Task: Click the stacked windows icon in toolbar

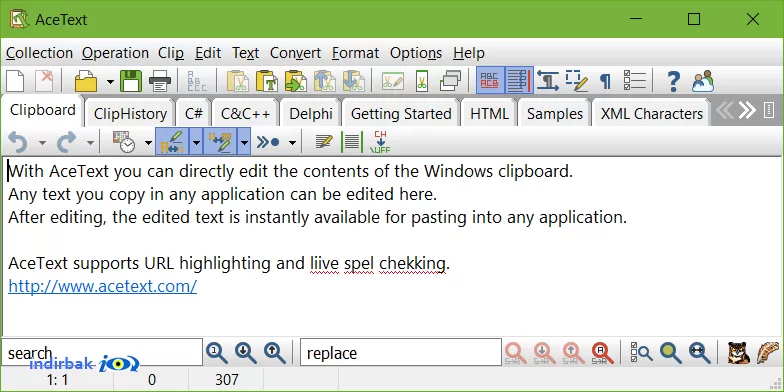Action: click(x=450, y=81)
